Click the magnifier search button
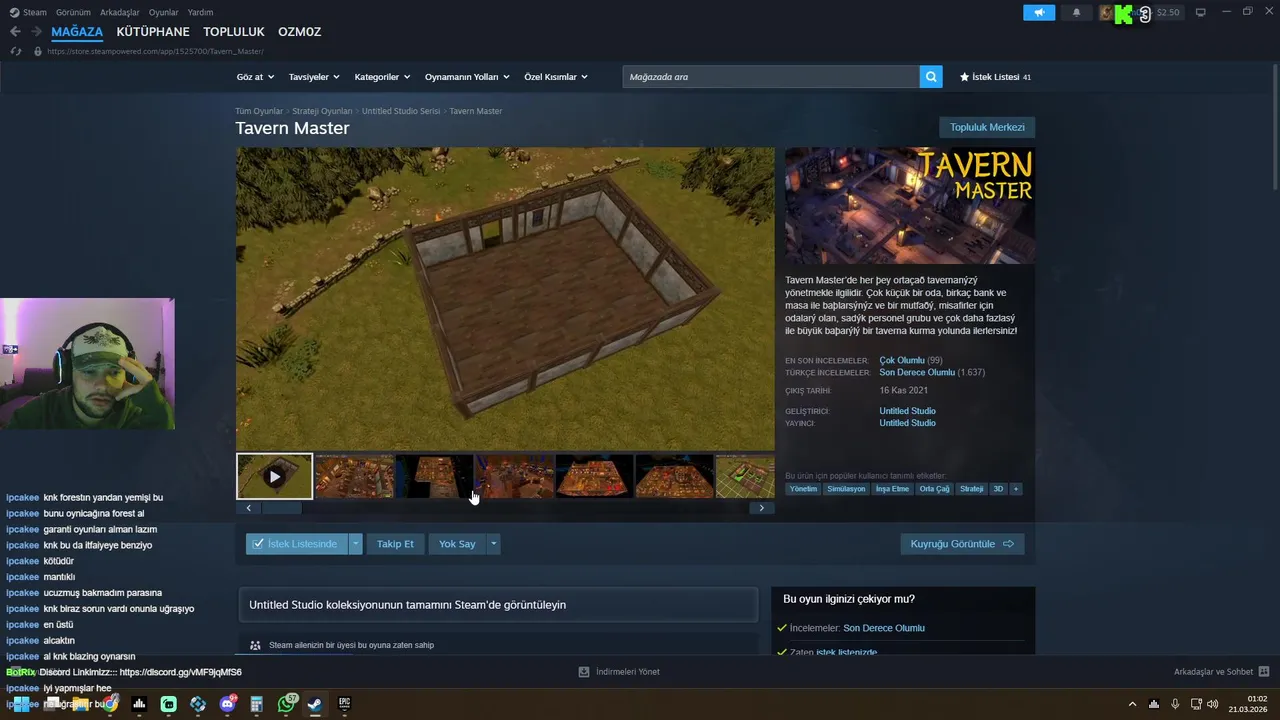The width and height of the screenshot is (1280, 720). (931, 76)
